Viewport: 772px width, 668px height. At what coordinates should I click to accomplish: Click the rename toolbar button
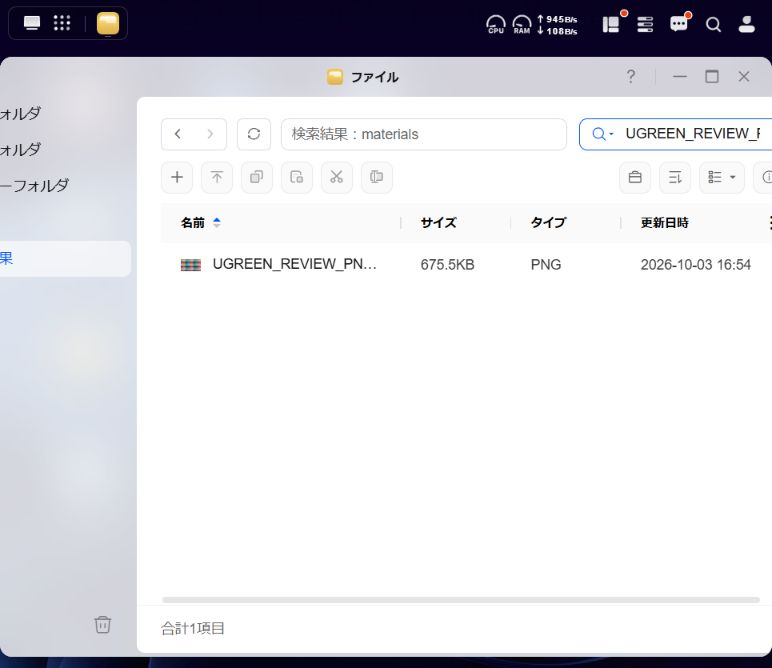point(376,177)
